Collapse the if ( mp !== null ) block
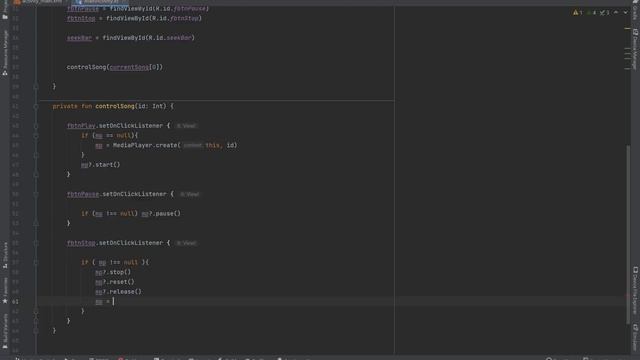Screen dimensions: 640x360 pyautogui.click(x=36, y=262)
